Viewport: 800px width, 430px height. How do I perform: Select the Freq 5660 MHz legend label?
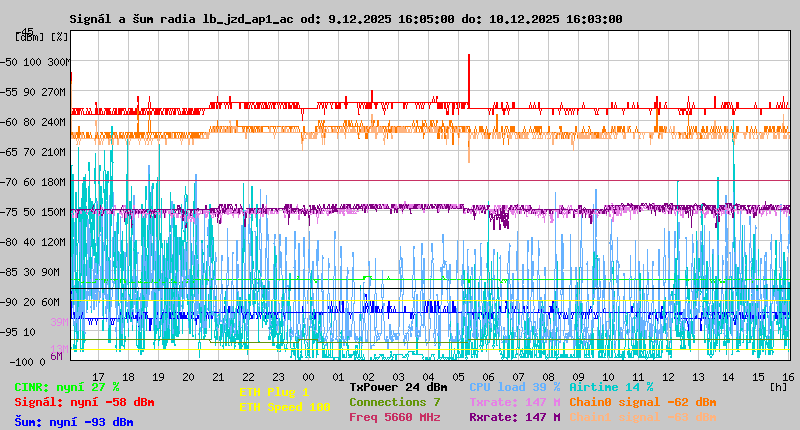pyautogui.click(x=394, y=417)
